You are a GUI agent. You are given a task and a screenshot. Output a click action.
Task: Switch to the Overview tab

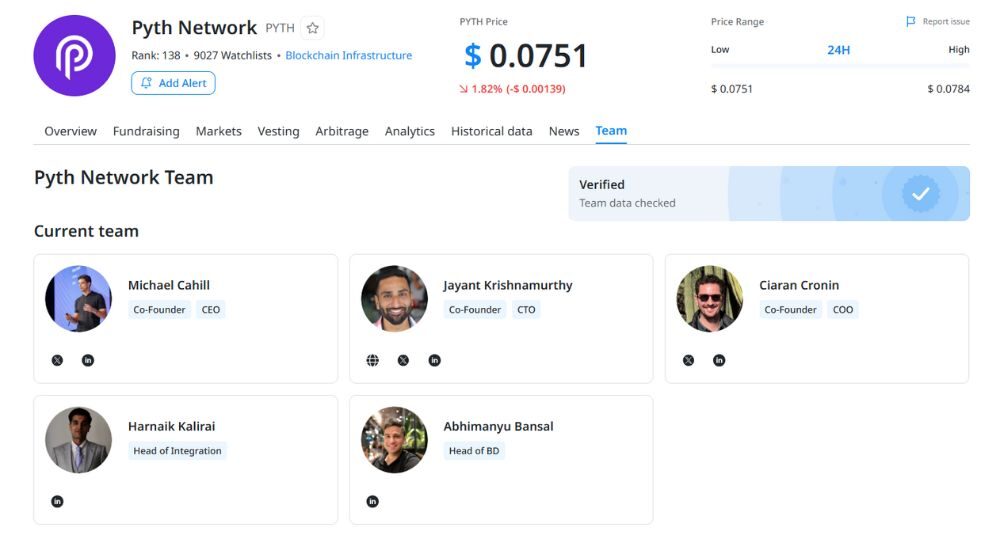click(x=70, y=131)
